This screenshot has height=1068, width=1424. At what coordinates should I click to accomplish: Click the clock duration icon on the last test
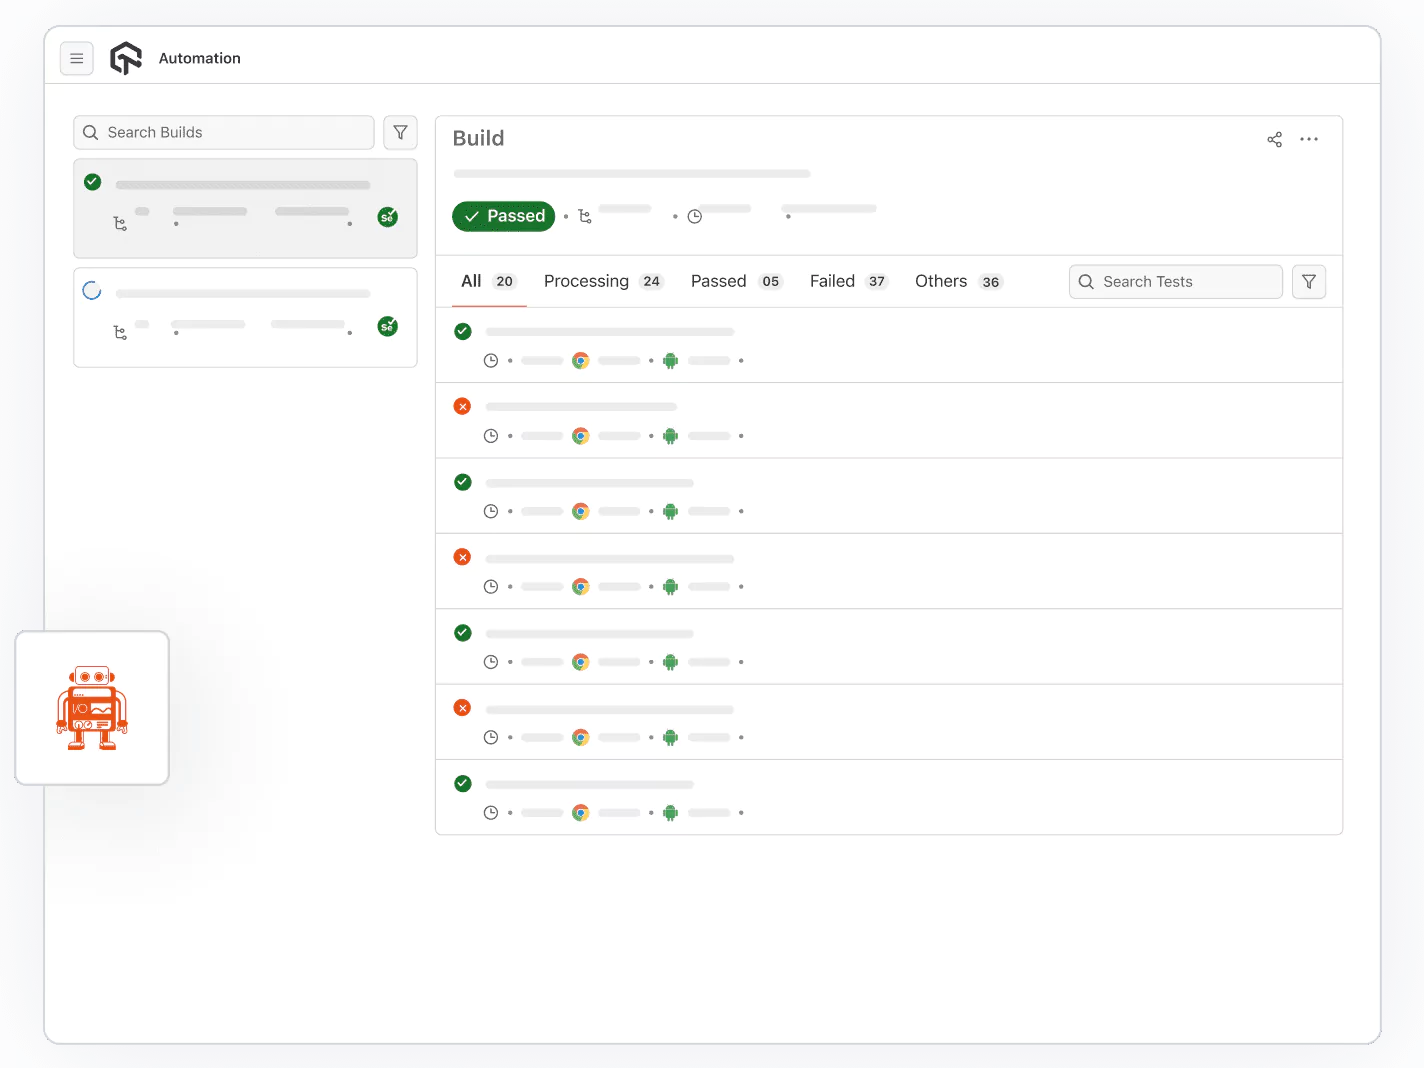point(491,812)
